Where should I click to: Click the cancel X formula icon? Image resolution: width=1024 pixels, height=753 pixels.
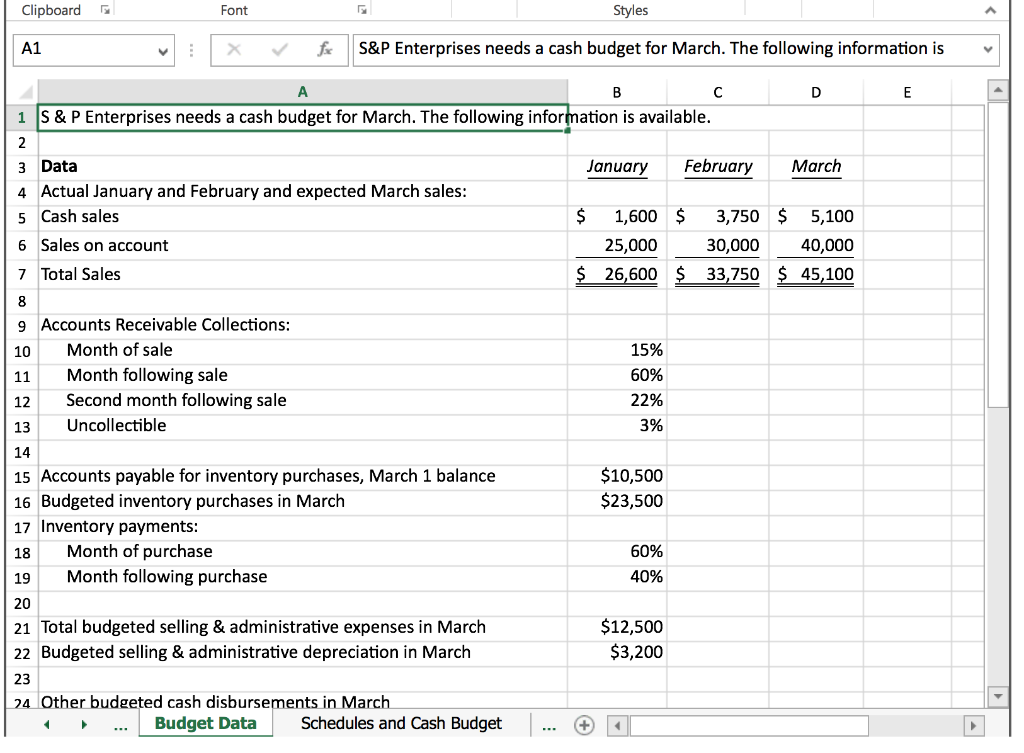point(234,50)
